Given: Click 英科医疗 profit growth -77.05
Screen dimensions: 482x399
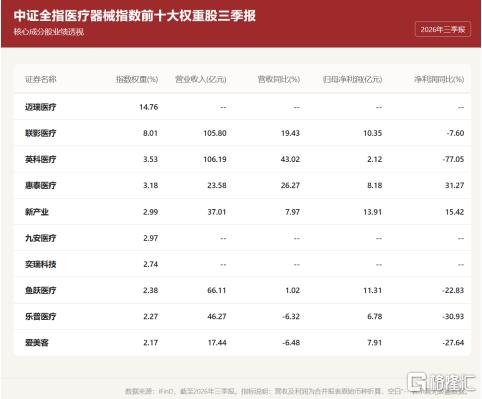Looking at the screenshot, I should click(453, 159).
